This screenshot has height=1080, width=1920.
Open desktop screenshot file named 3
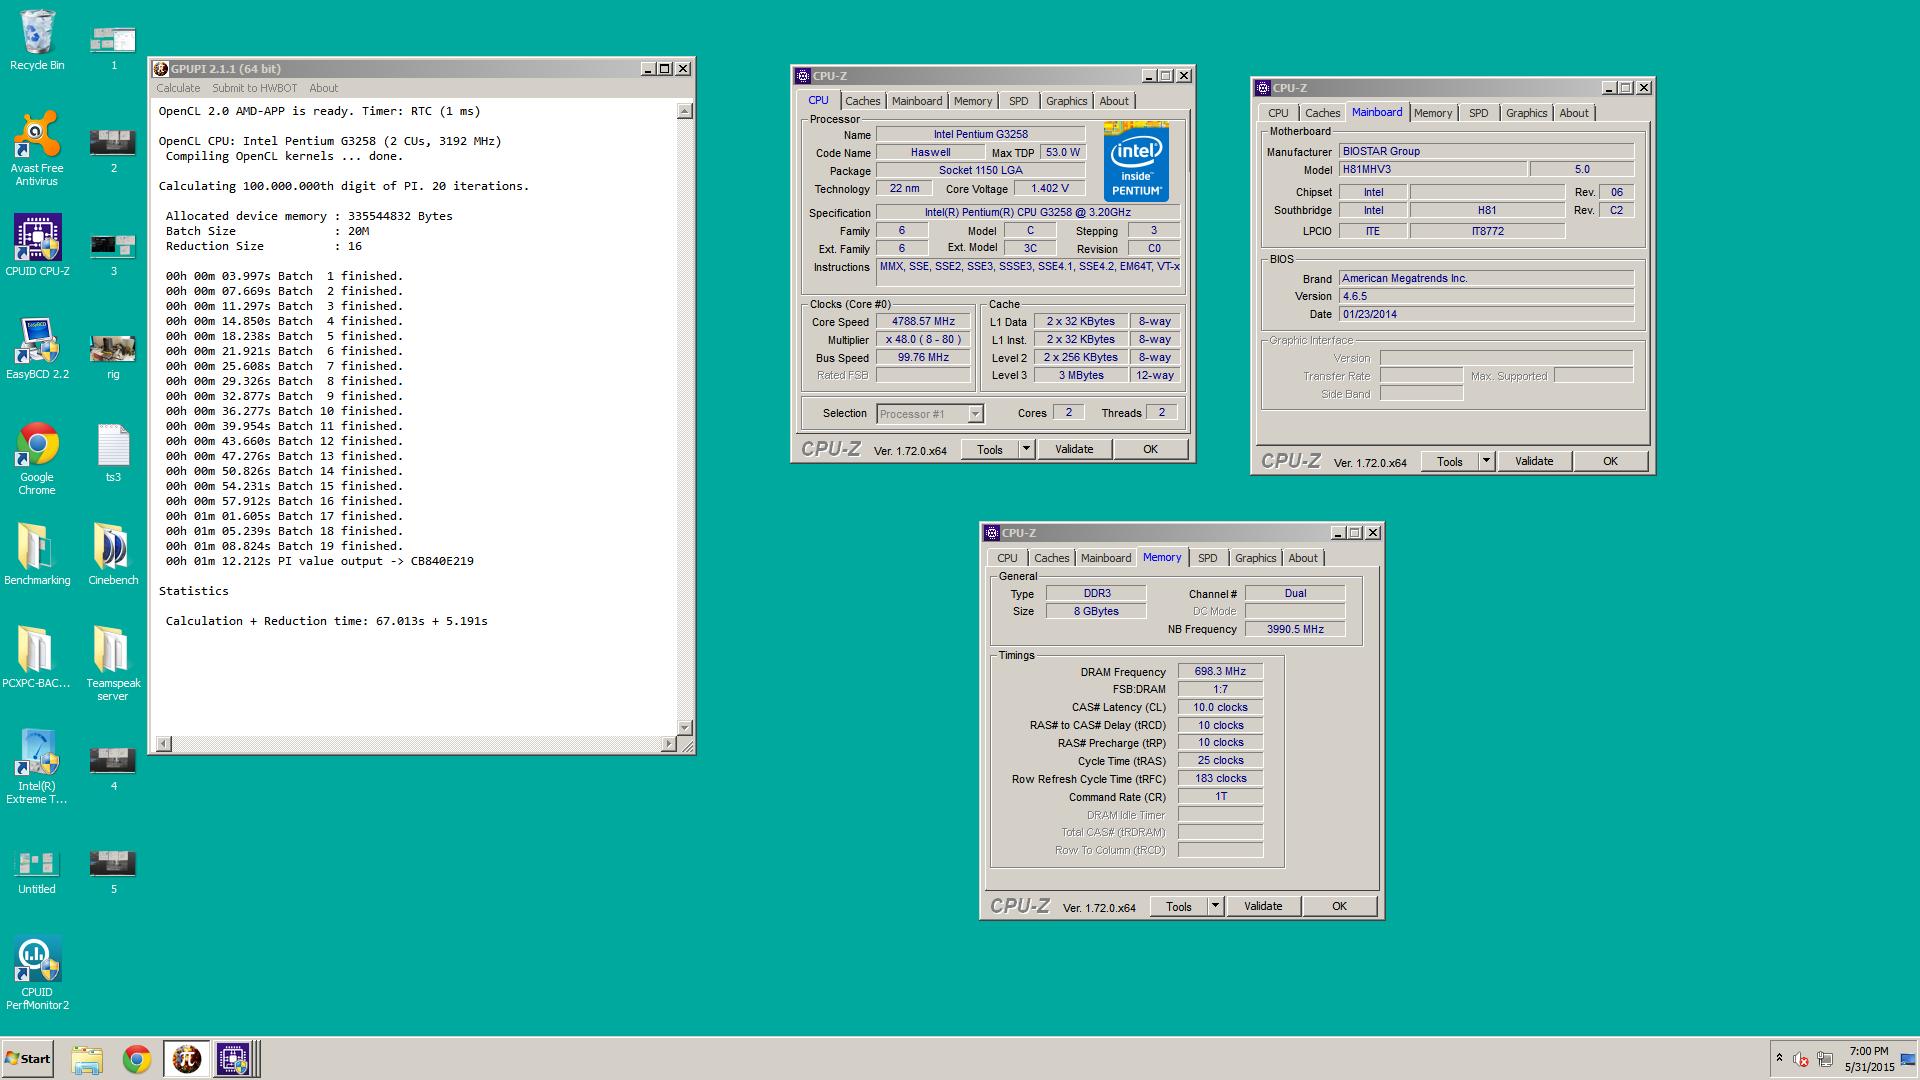tap(113, 254)
